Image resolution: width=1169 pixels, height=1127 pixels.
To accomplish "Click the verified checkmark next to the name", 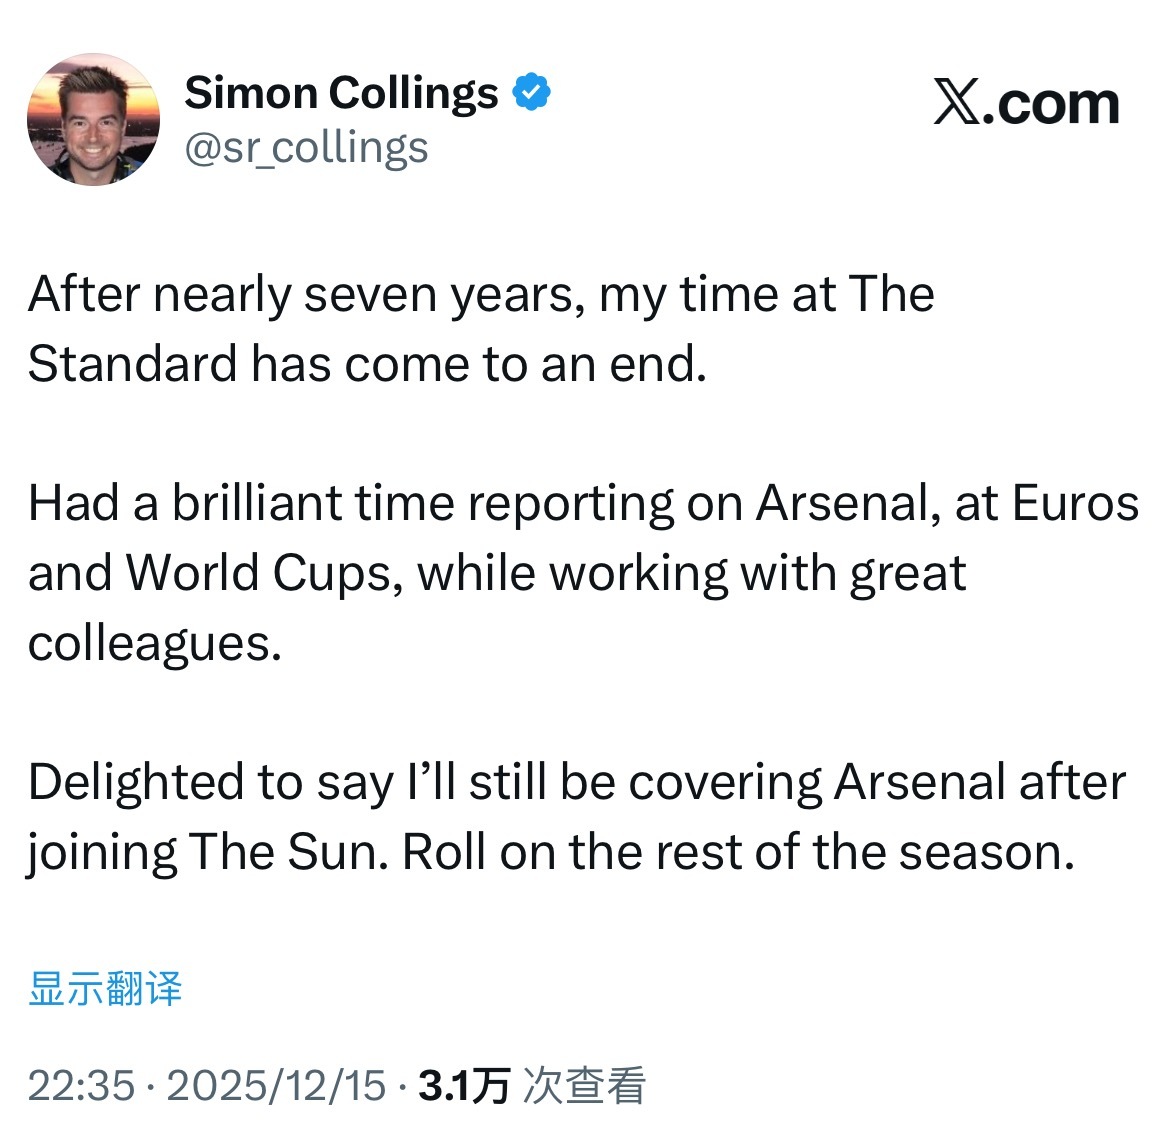I will pos(531,91).
